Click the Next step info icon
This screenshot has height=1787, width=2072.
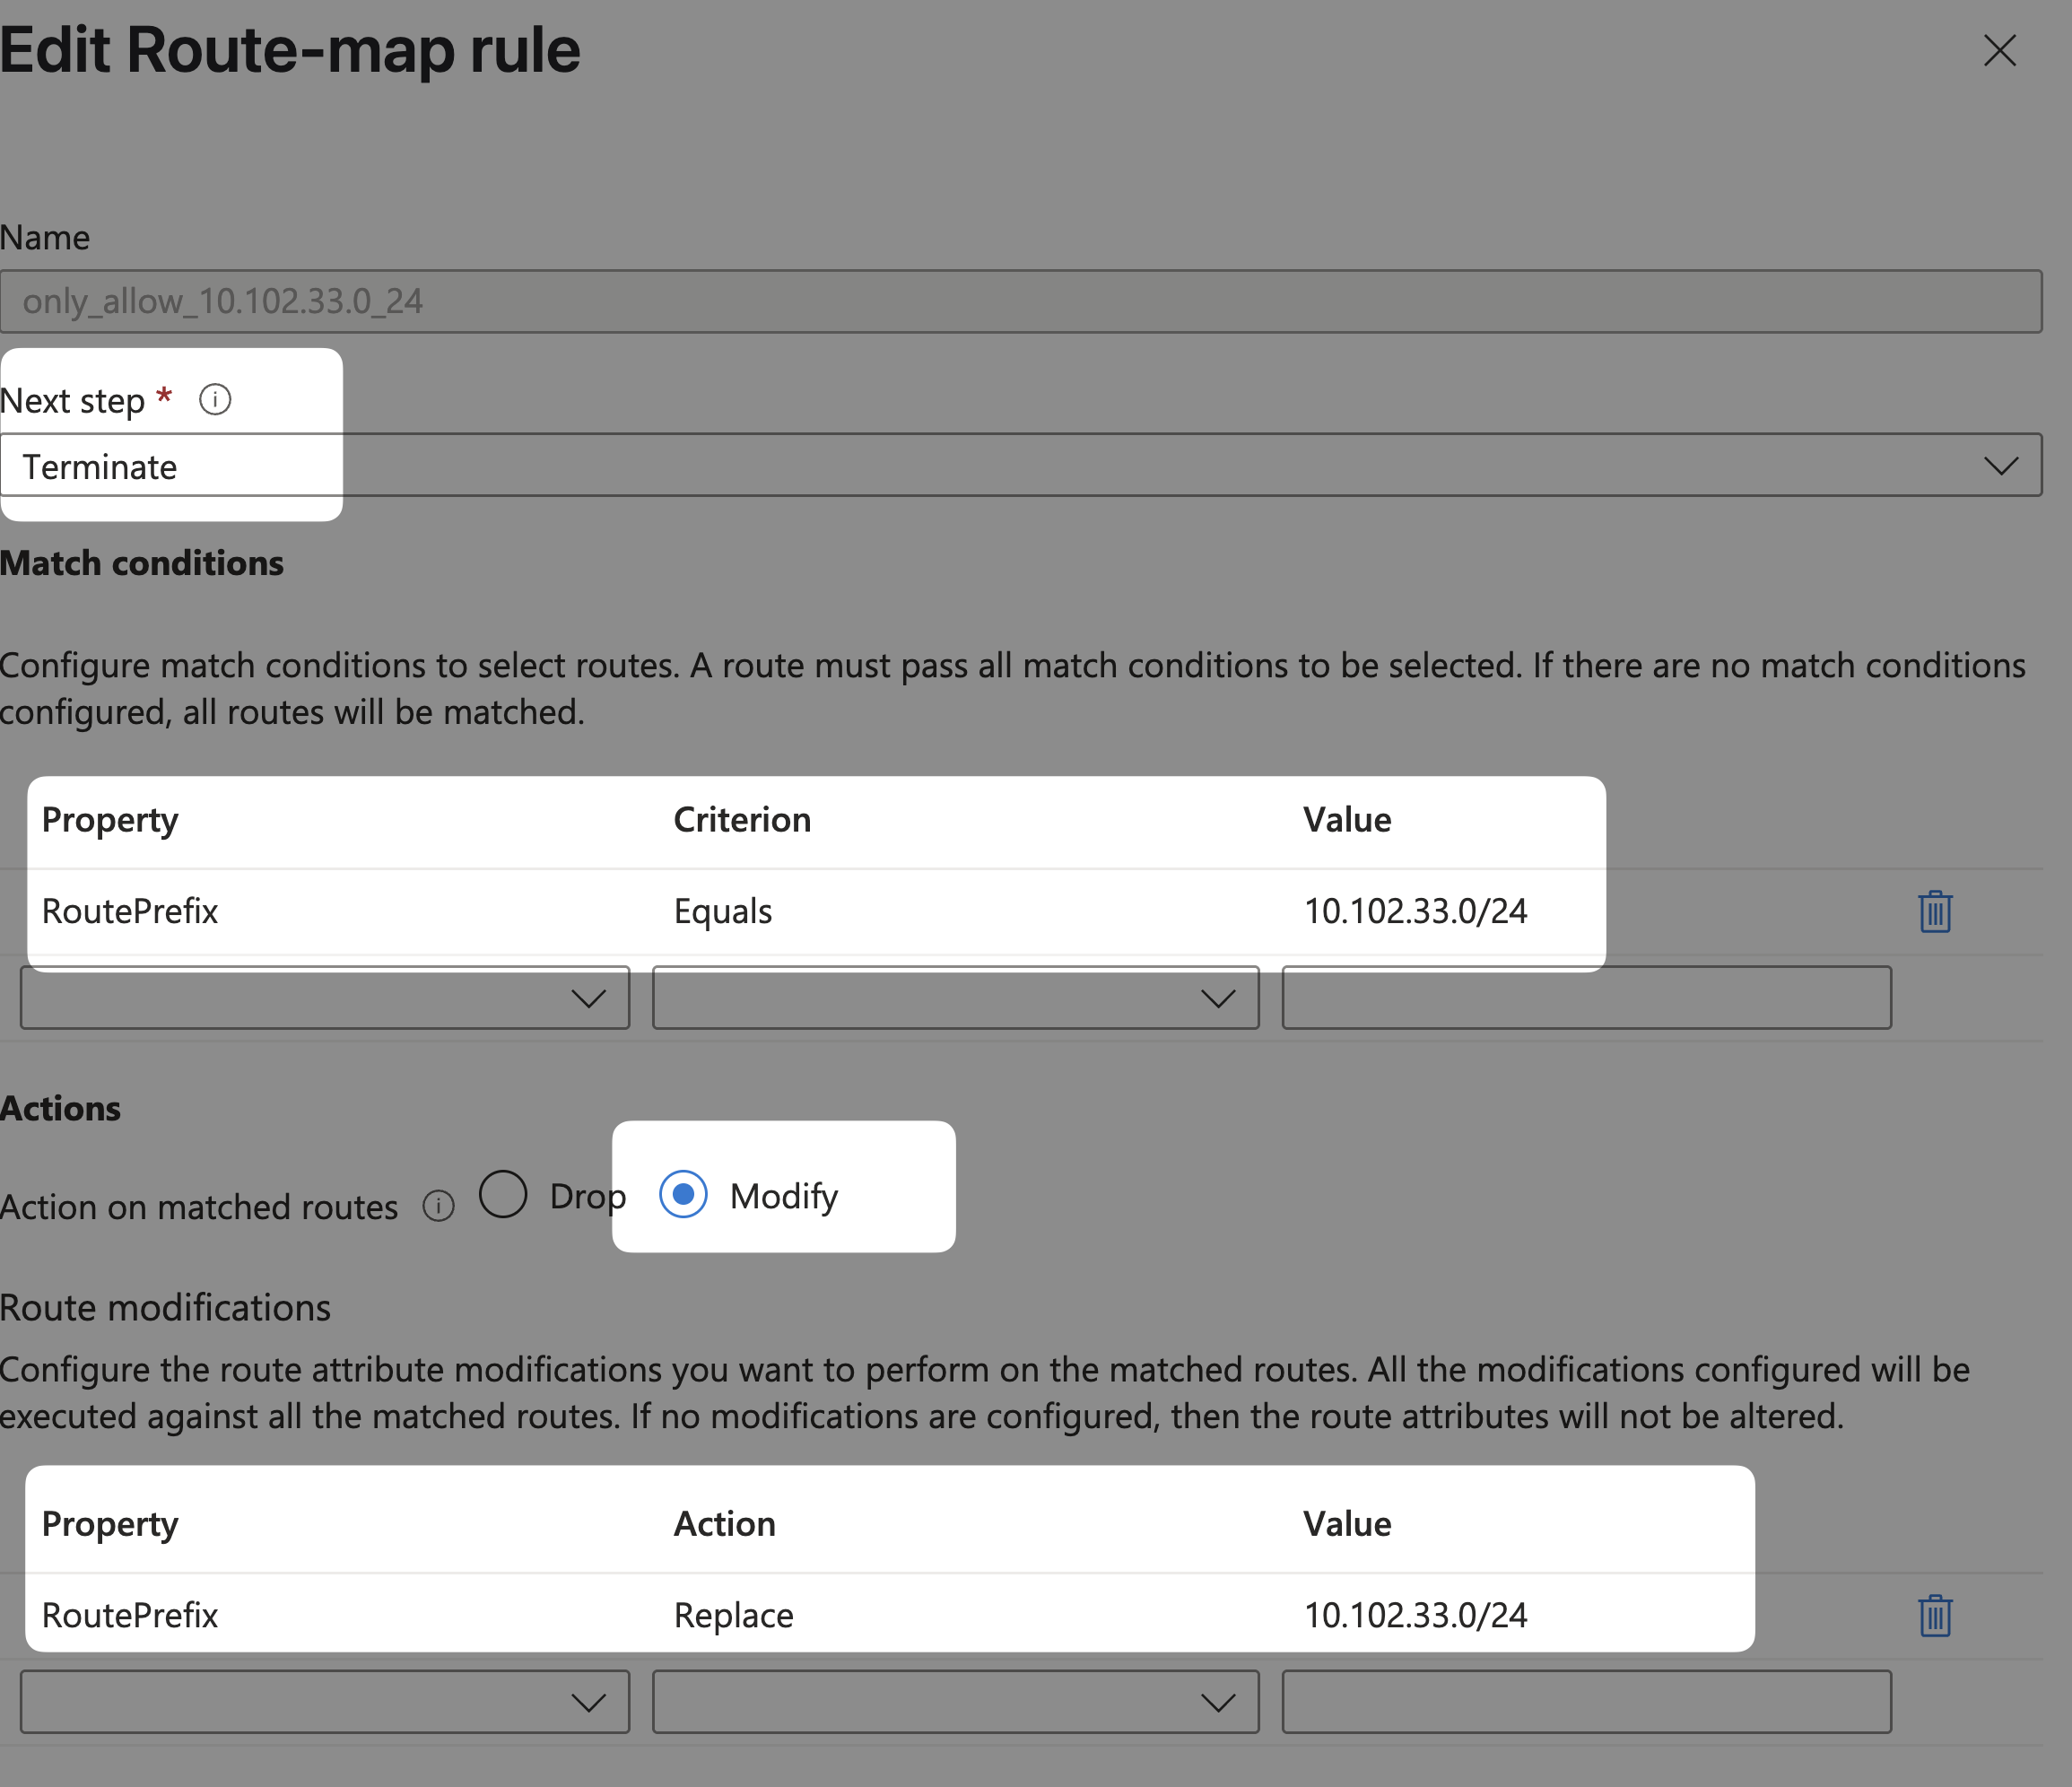(215, 400)
